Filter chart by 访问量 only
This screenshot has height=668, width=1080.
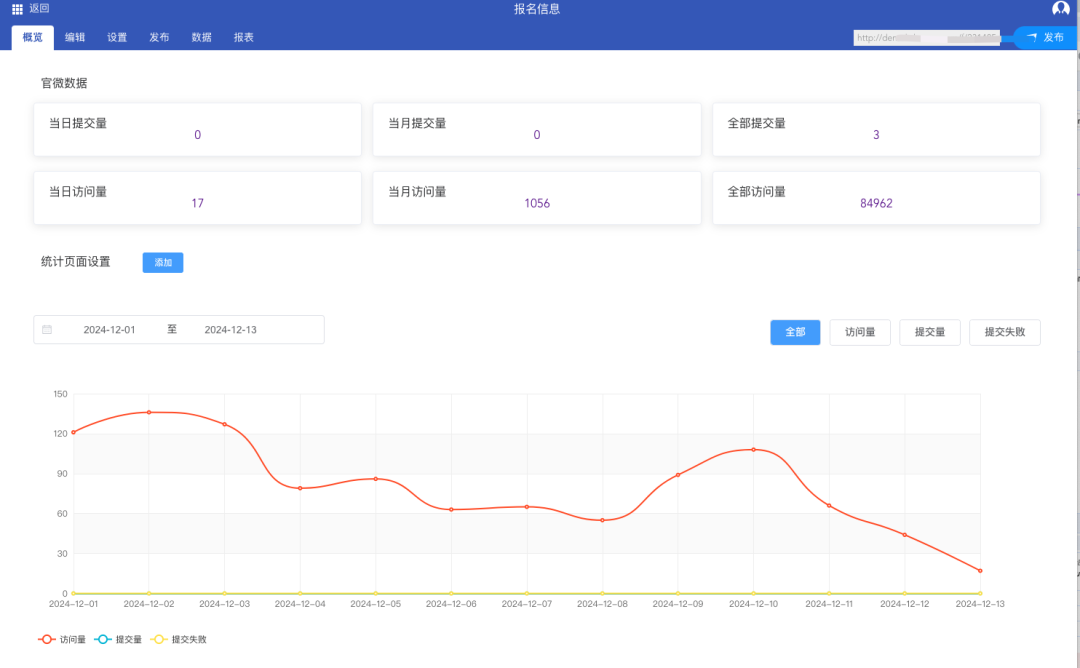click(x=860, y=333)
